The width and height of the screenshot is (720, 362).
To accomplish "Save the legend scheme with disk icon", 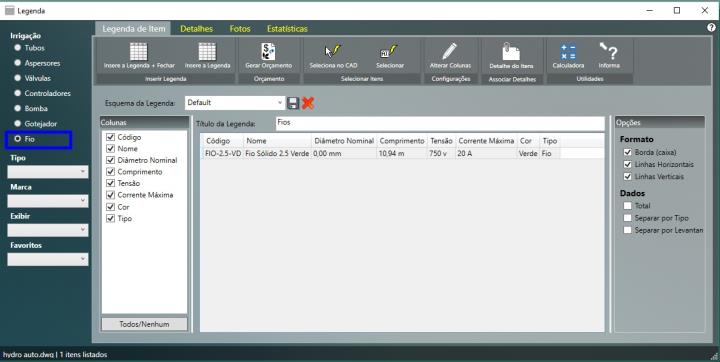I will pyautogui.click(x=293, y=103).
